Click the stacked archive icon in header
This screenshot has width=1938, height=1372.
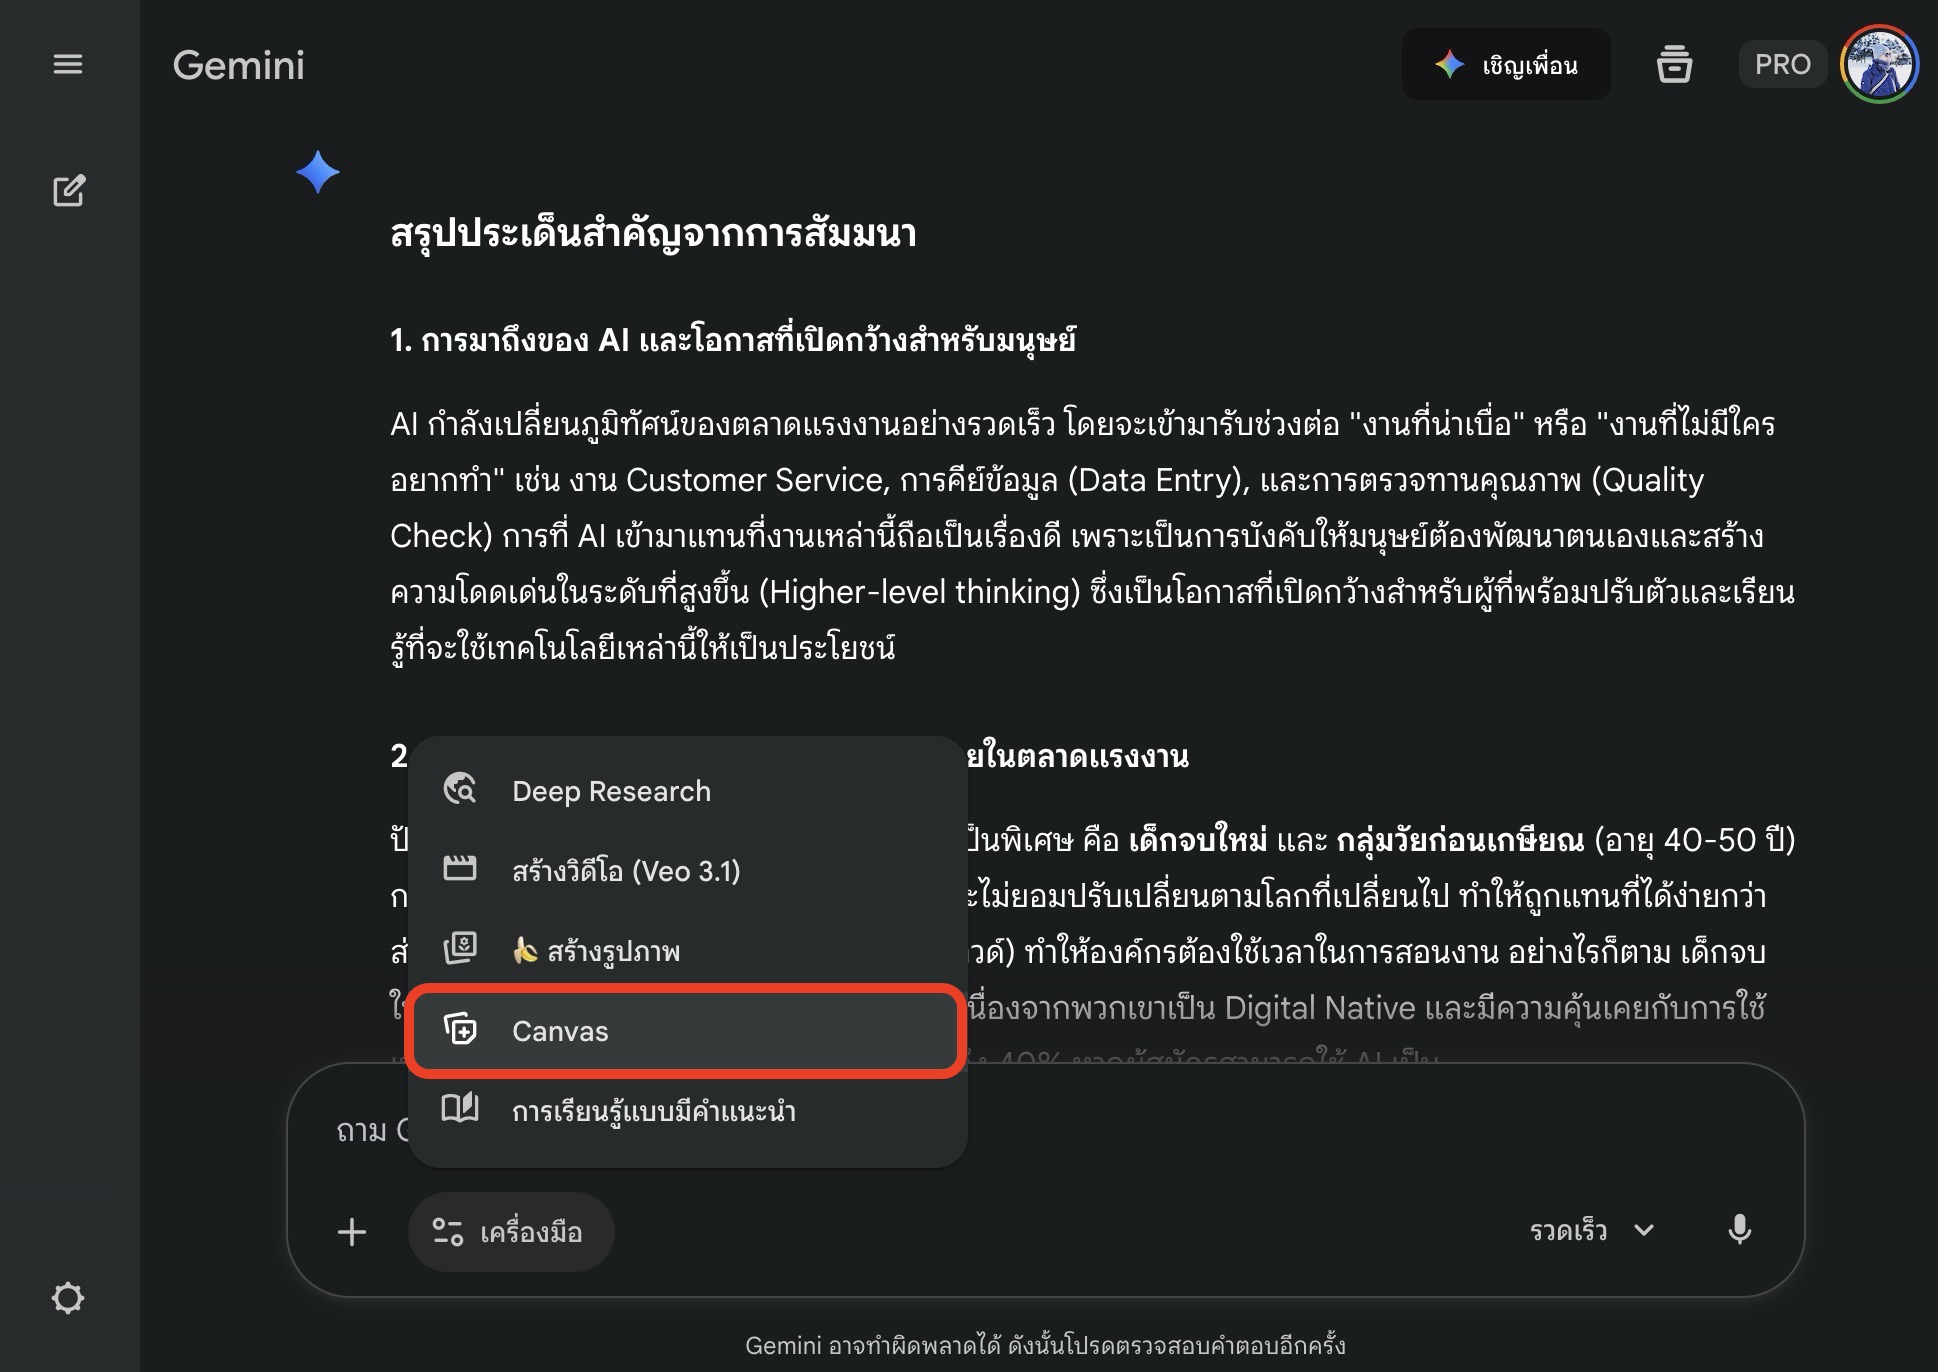pyautogui.click(x=1674, y=65)
